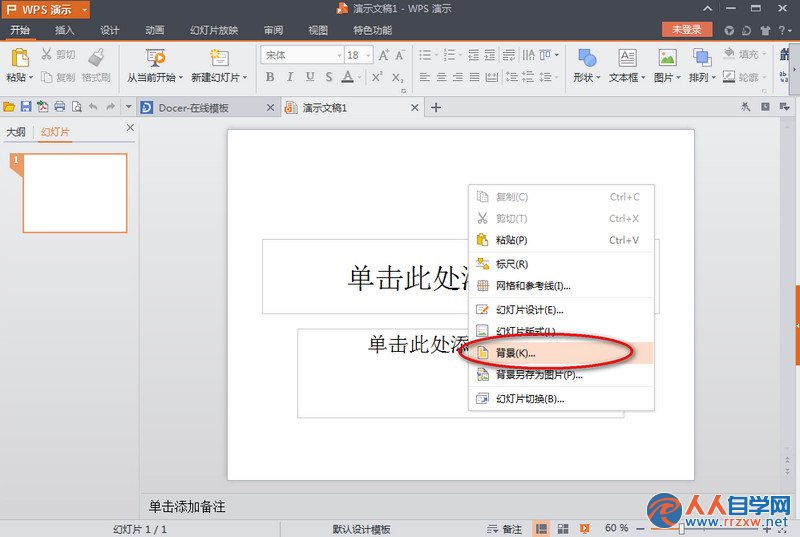The width and height of the screenshot is (800, 537).
Task: Decrease font size with smaller A
Action: [x=400, y=55]
